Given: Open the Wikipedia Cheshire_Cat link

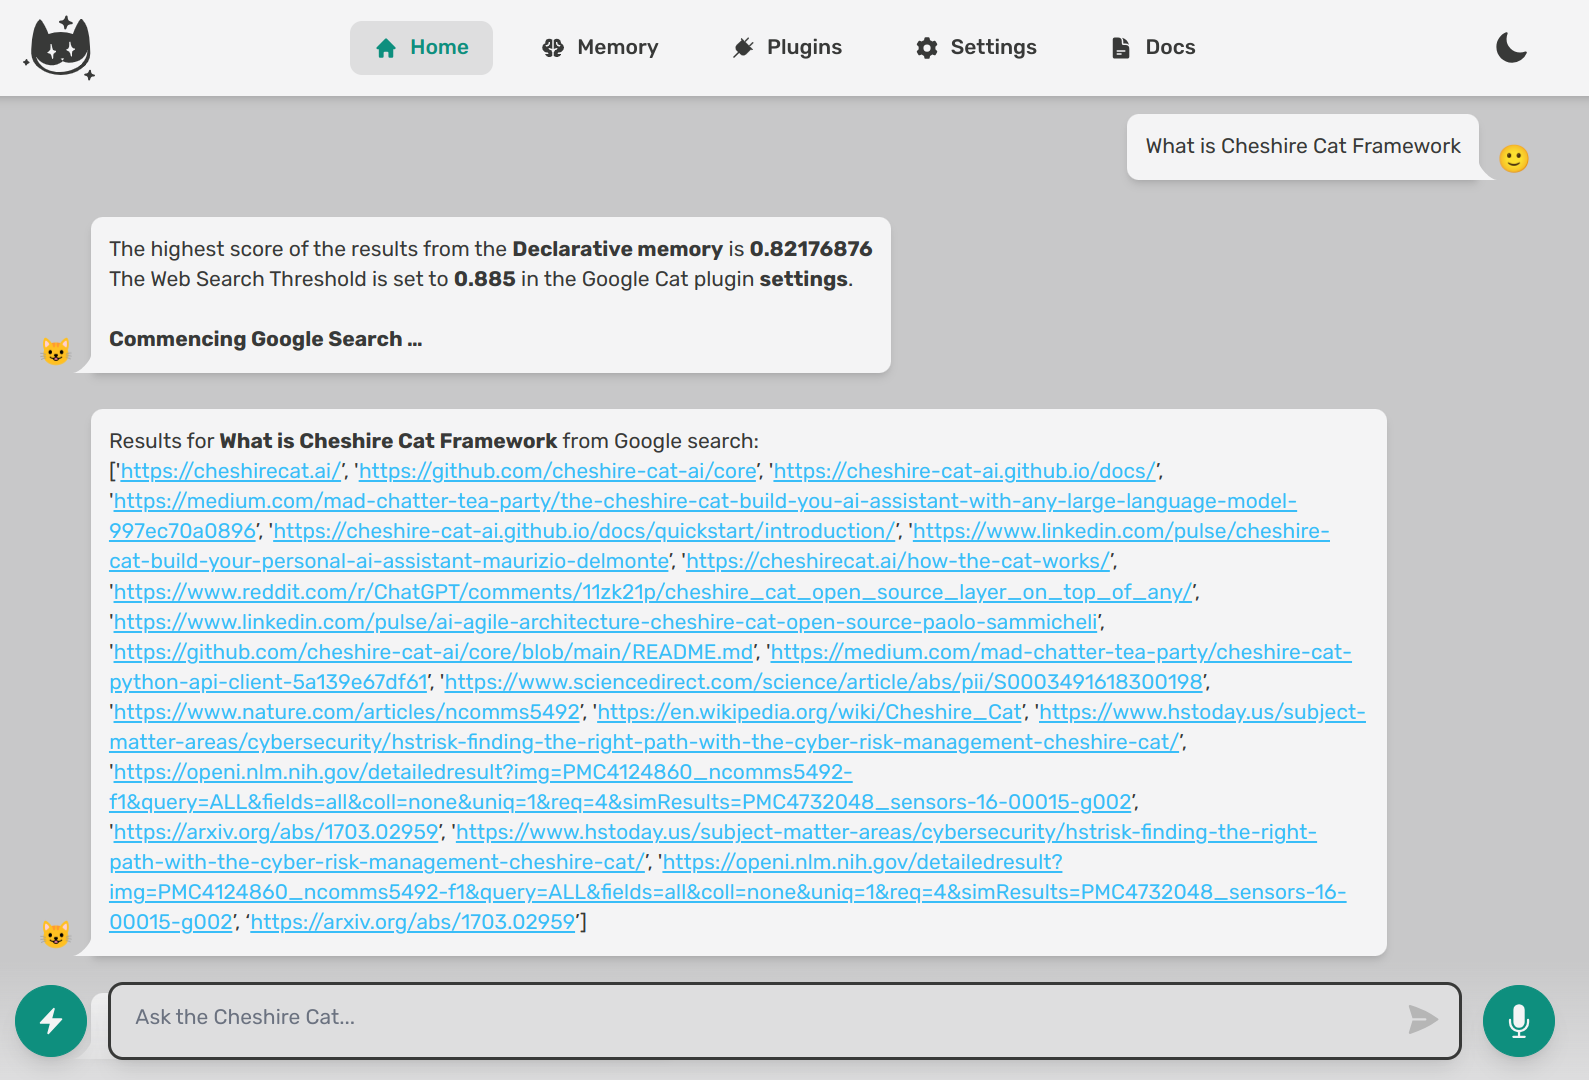Looking at the screenshot, I should point(810,712).
